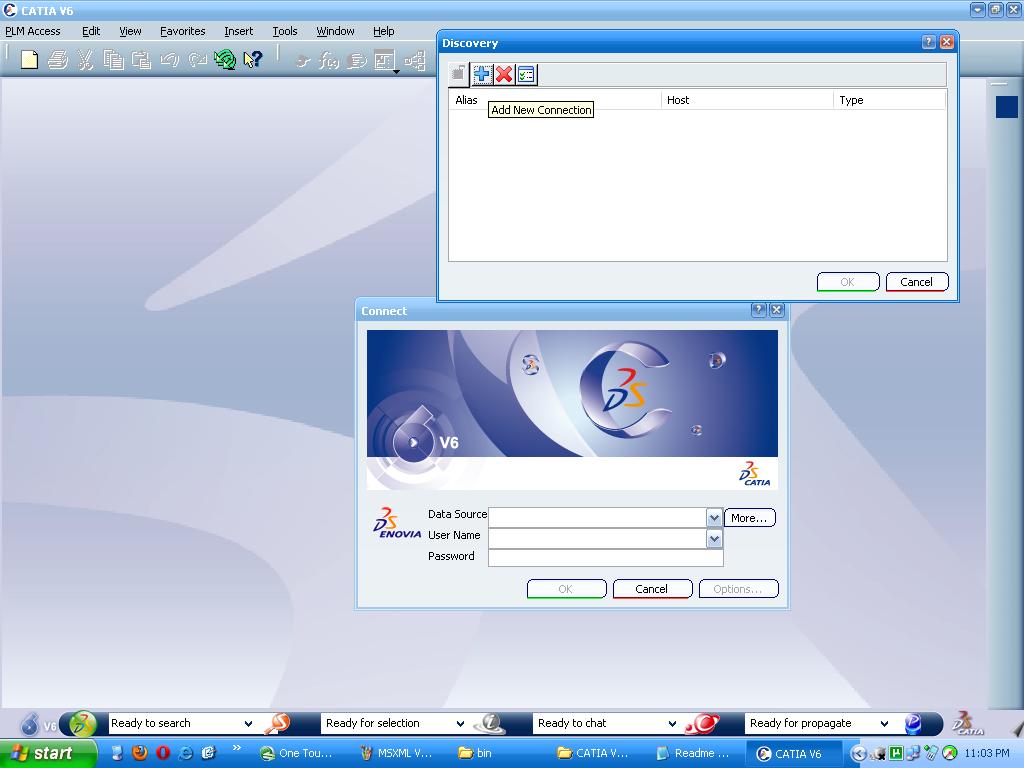Open the Edit menu

coord(91,31)
